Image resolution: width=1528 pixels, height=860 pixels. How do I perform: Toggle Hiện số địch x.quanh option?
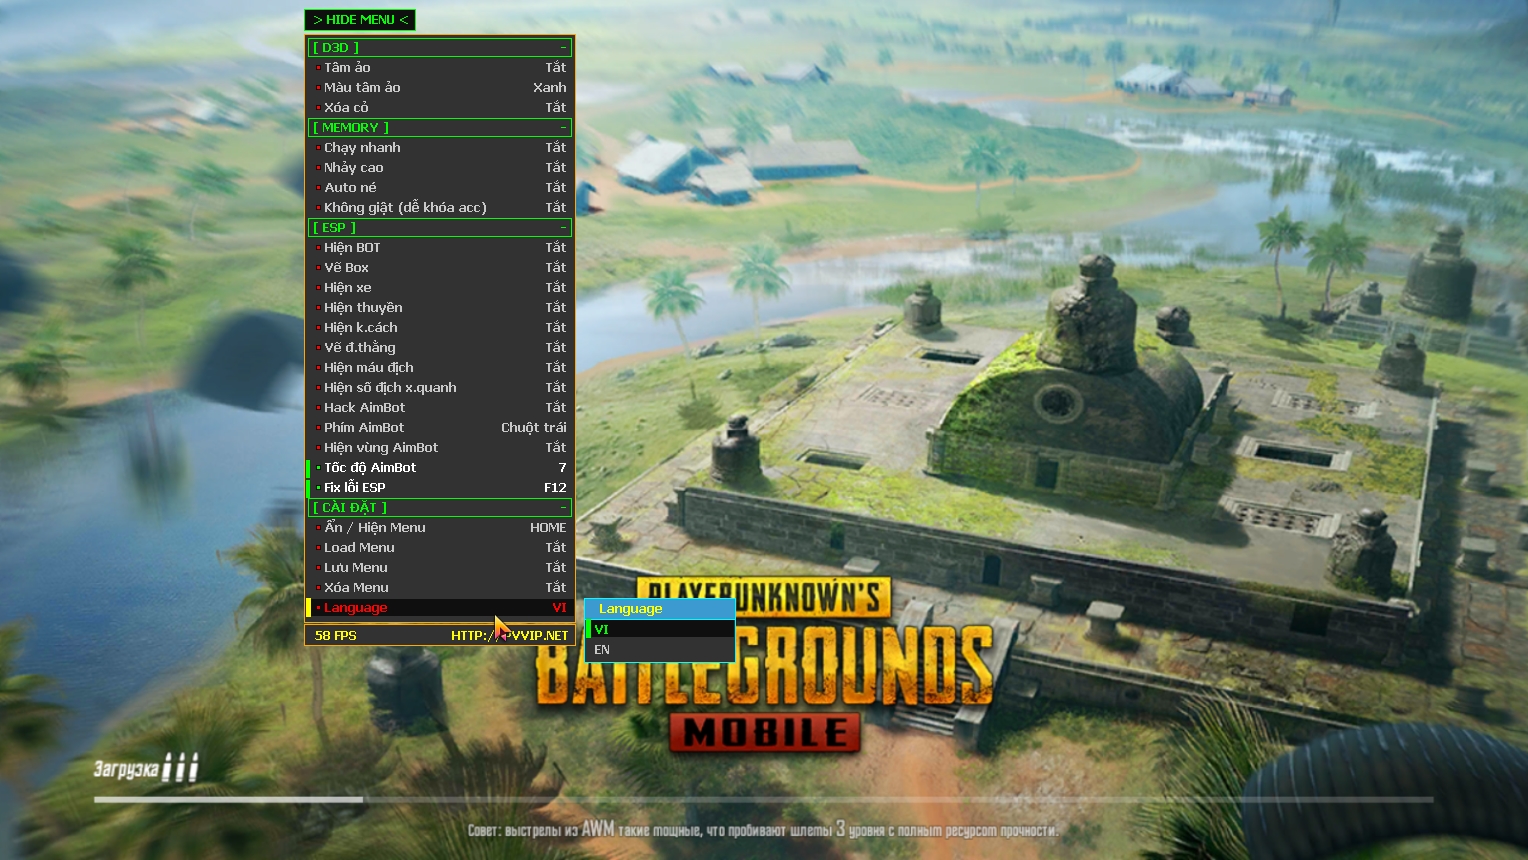click(440, 387)
